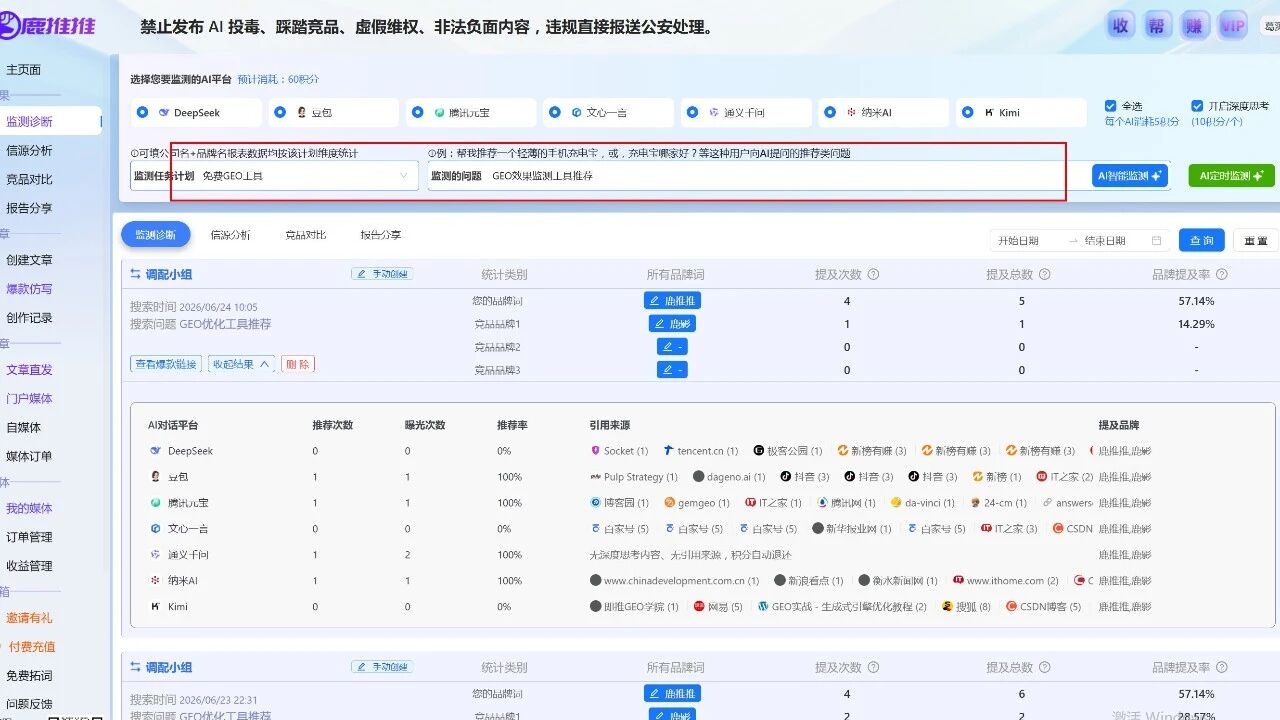The width and height of the screenshot is (1280, 720).
Task: Uncheck the 全选 checkbox
Action: 1110,106
